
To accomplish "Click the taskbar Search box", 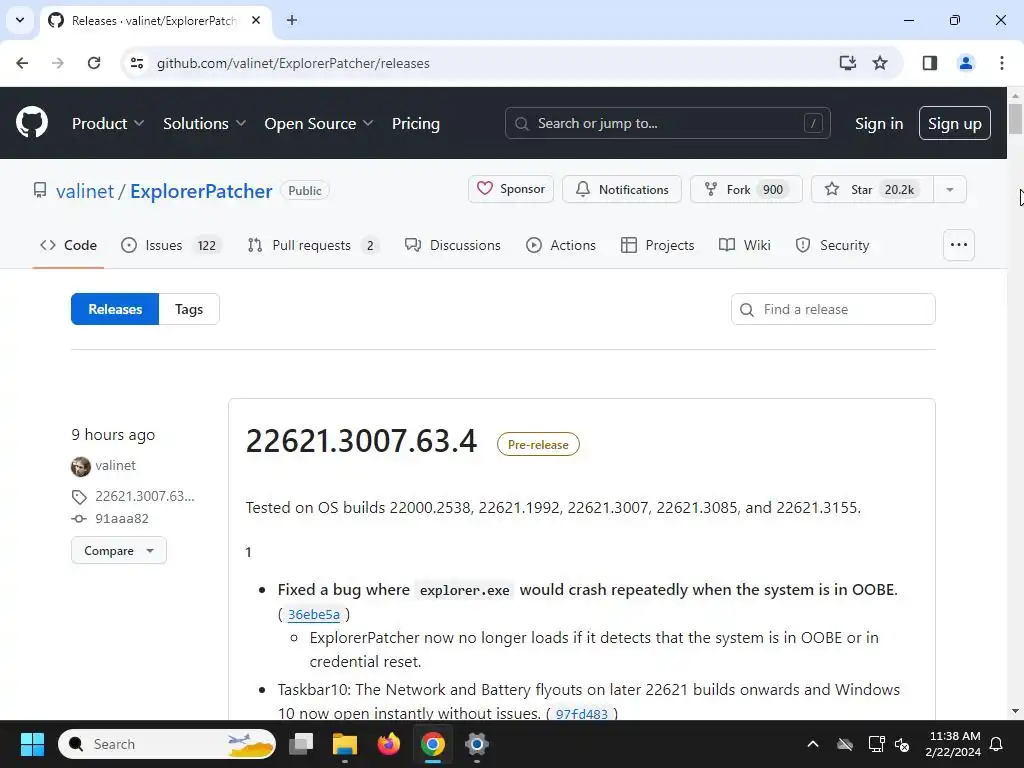I will tap(167, 744).
